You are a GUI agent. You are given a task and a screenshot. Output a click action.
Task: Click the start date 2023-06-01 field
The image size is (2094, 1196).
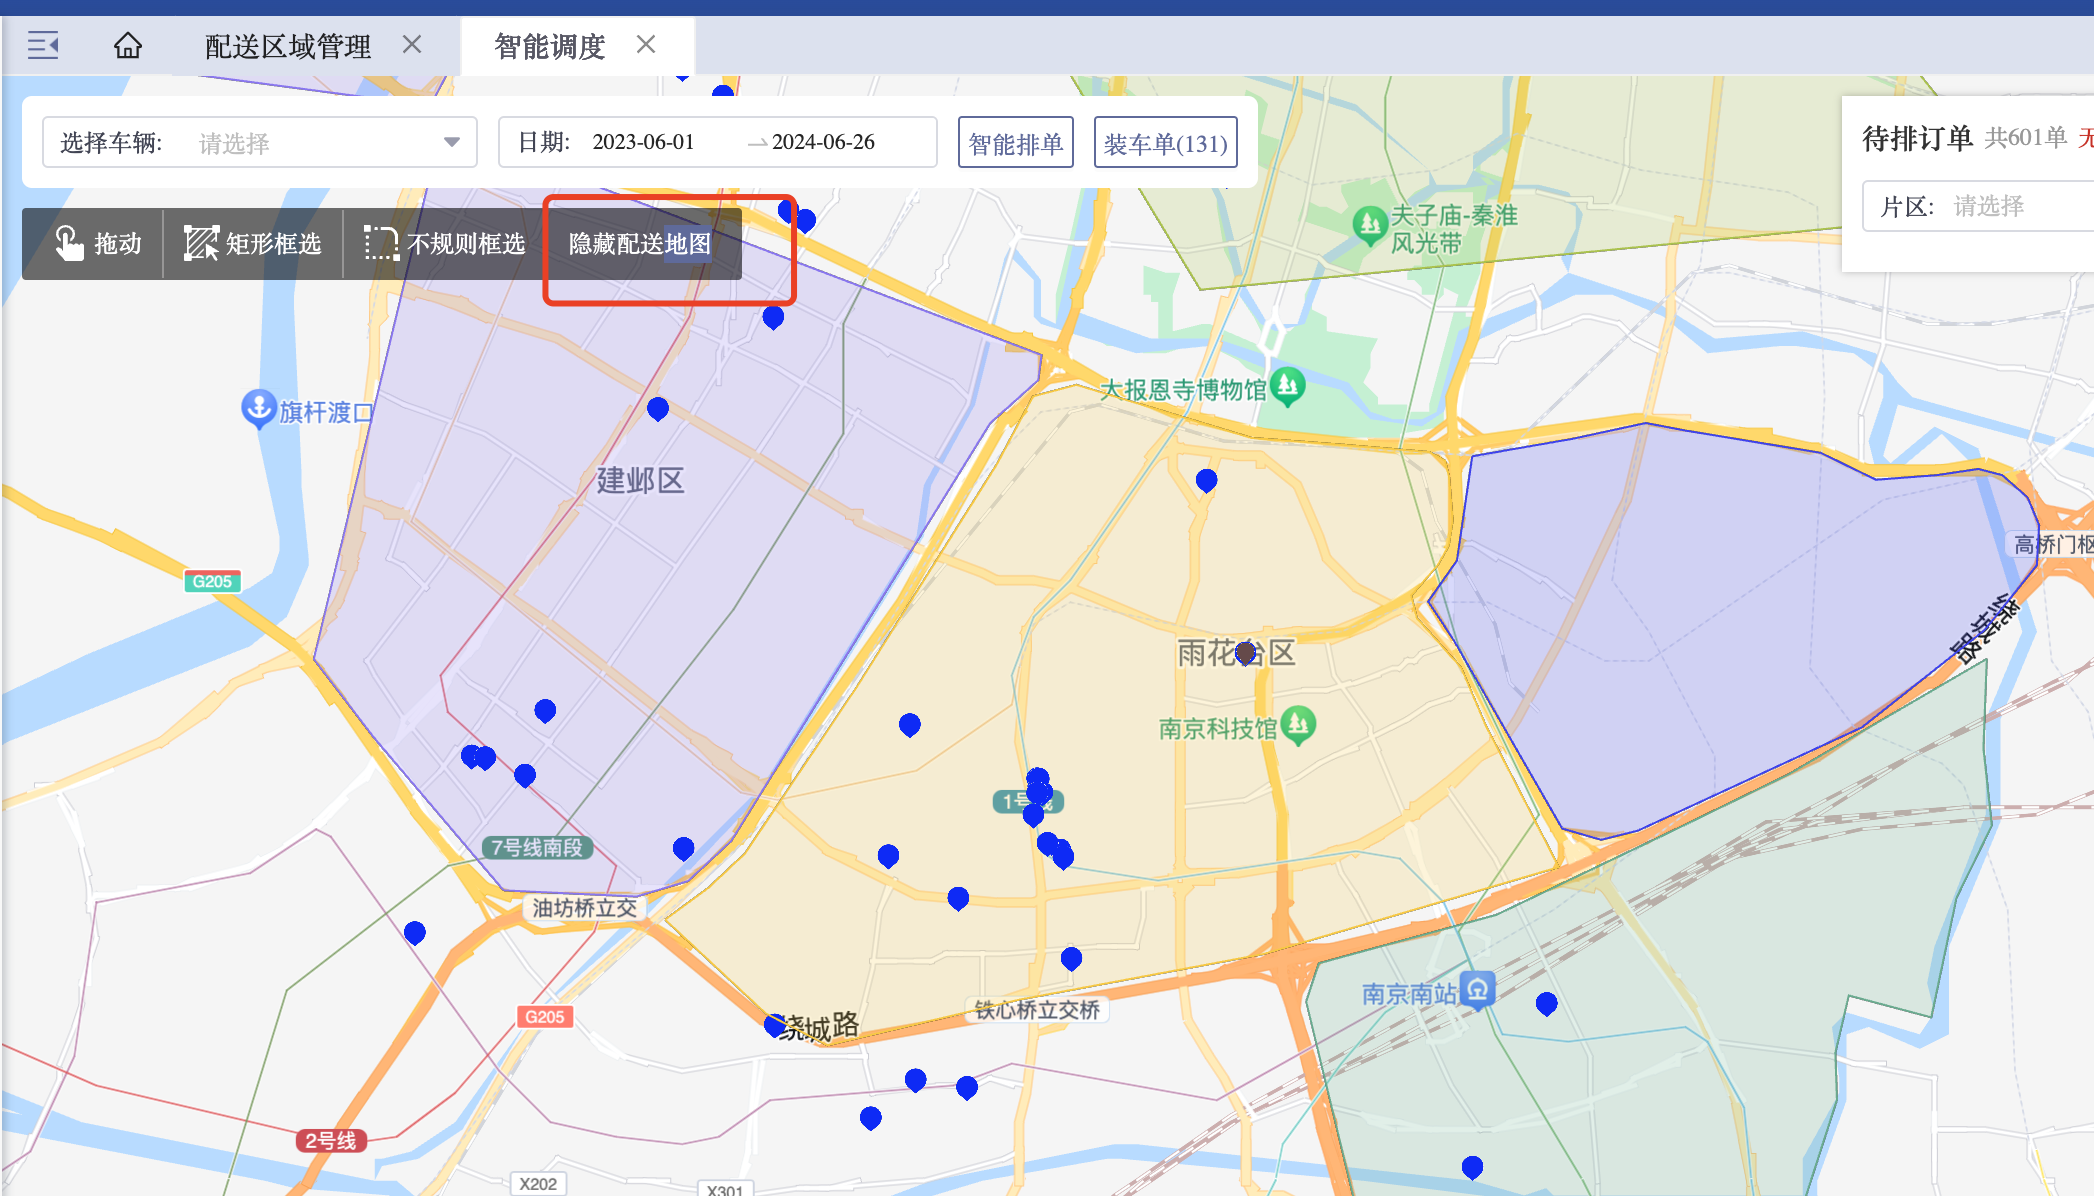click(643, 142)
